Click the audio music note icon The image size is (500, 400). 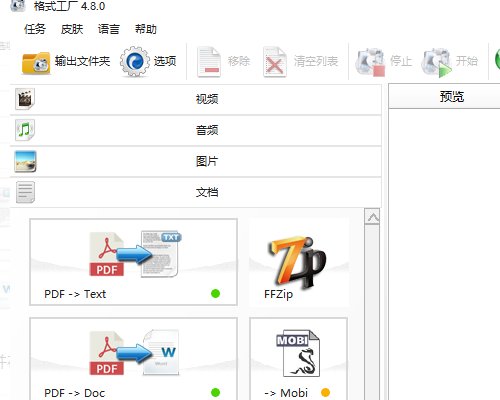coord(25,130)
